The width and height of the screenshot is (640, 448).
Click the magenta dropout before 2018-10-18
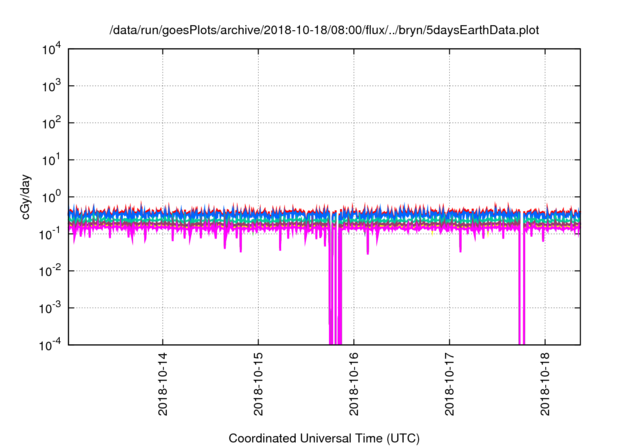(x=521, y=286)
